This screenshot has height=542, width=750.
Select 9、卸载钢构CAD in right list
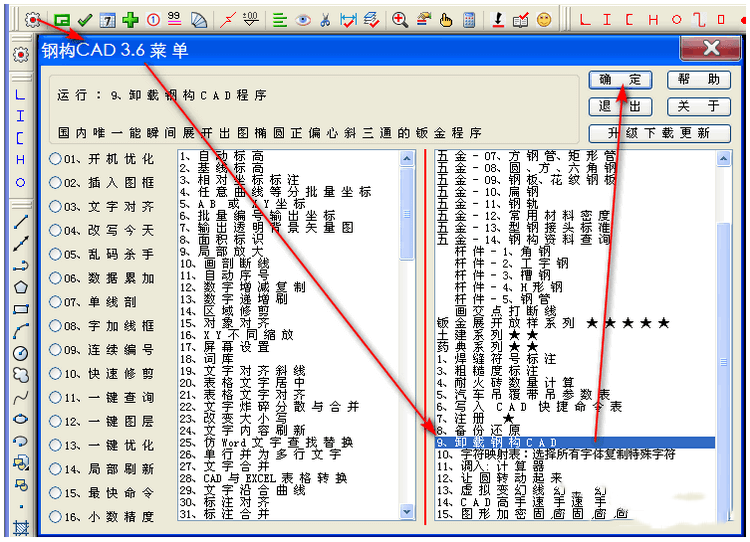(575, 442)
